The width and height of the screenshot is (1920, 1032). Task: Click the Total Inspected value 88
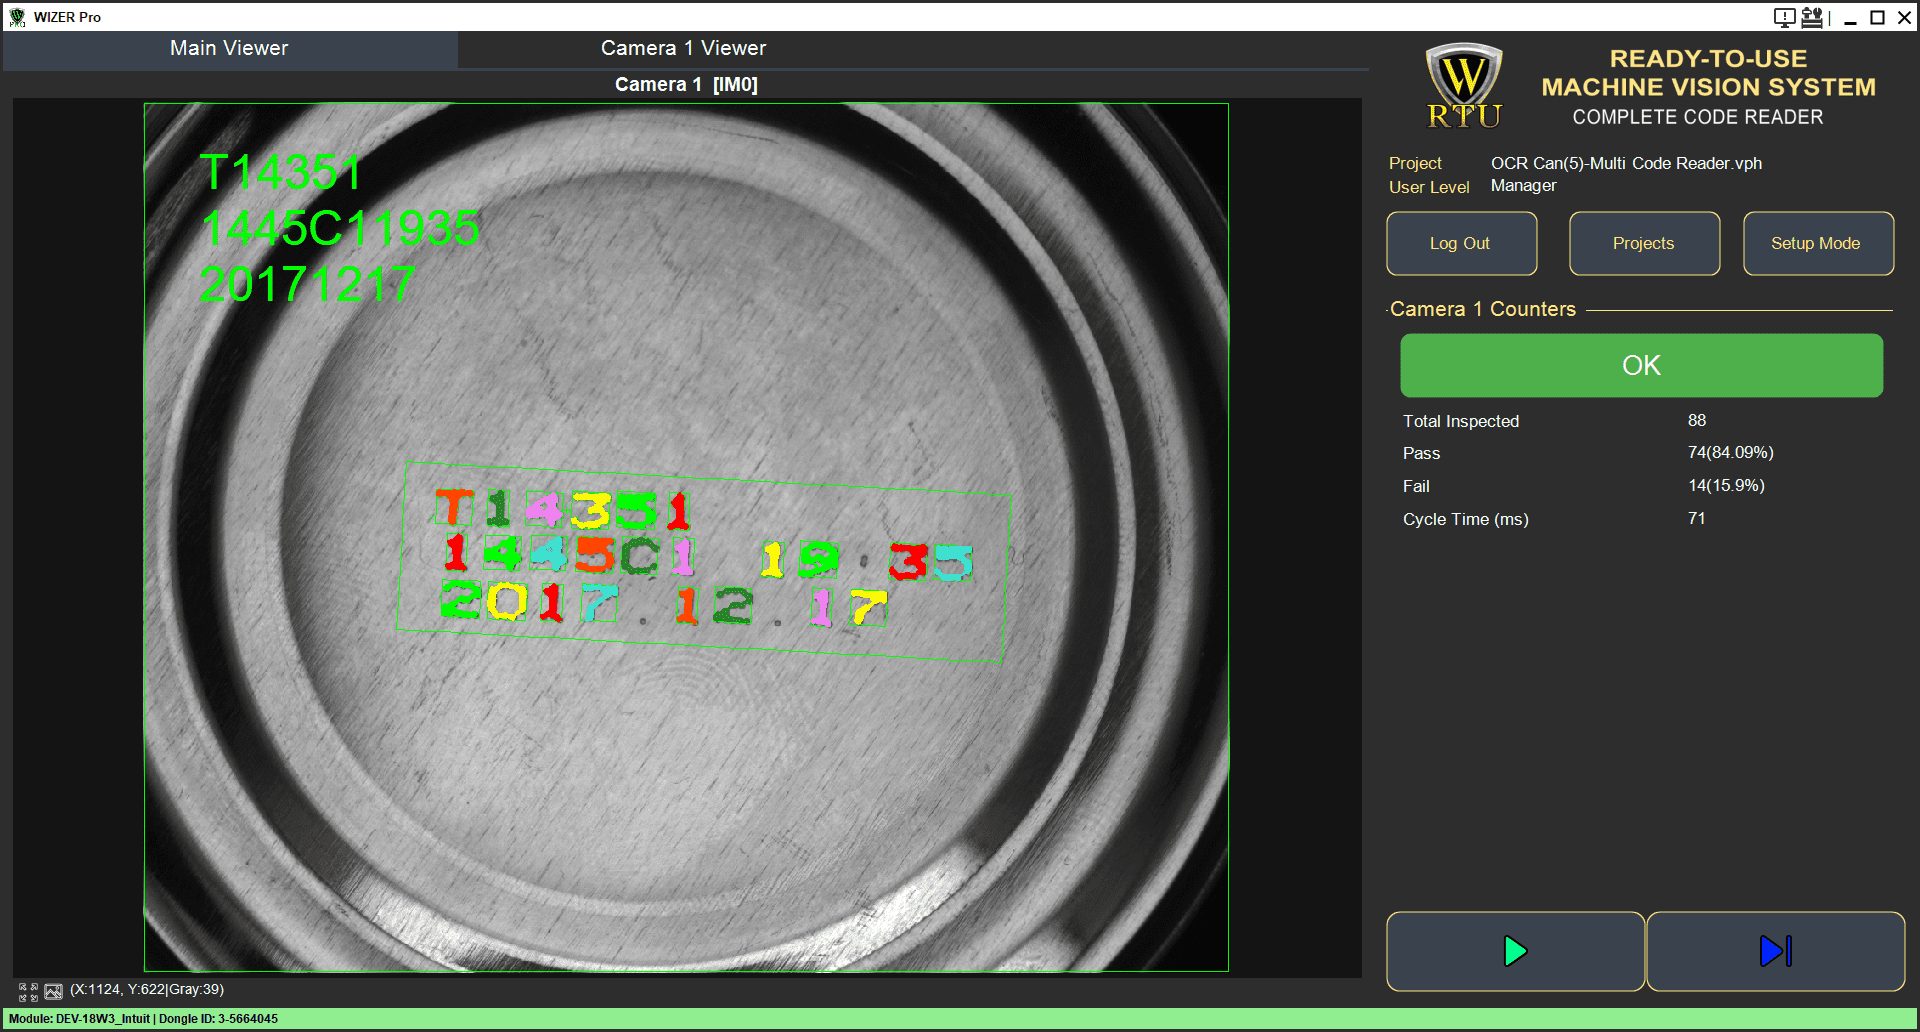(1697, 420)
